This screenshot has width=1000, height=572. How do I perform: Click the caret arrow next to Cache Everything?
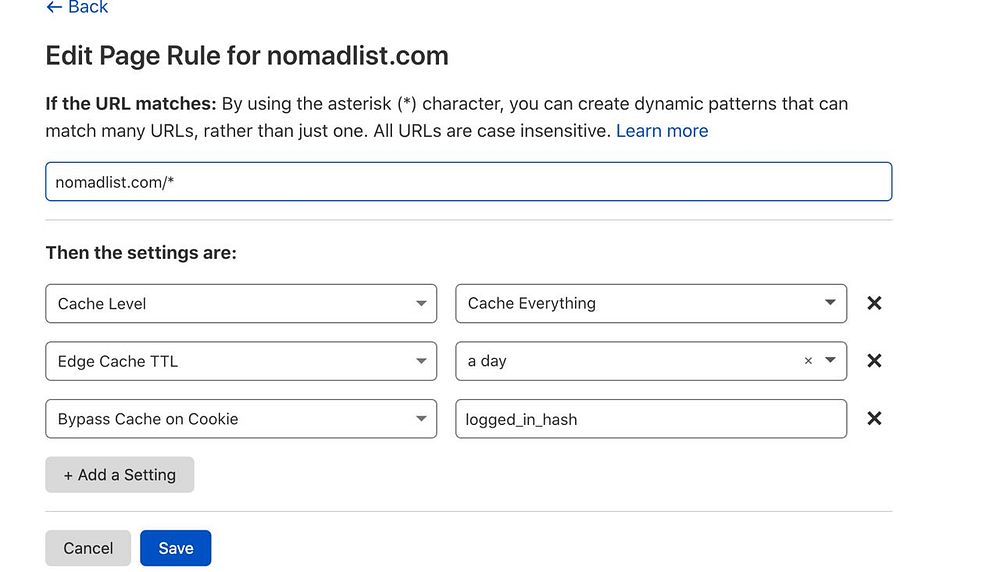click(x=830, y=303)
